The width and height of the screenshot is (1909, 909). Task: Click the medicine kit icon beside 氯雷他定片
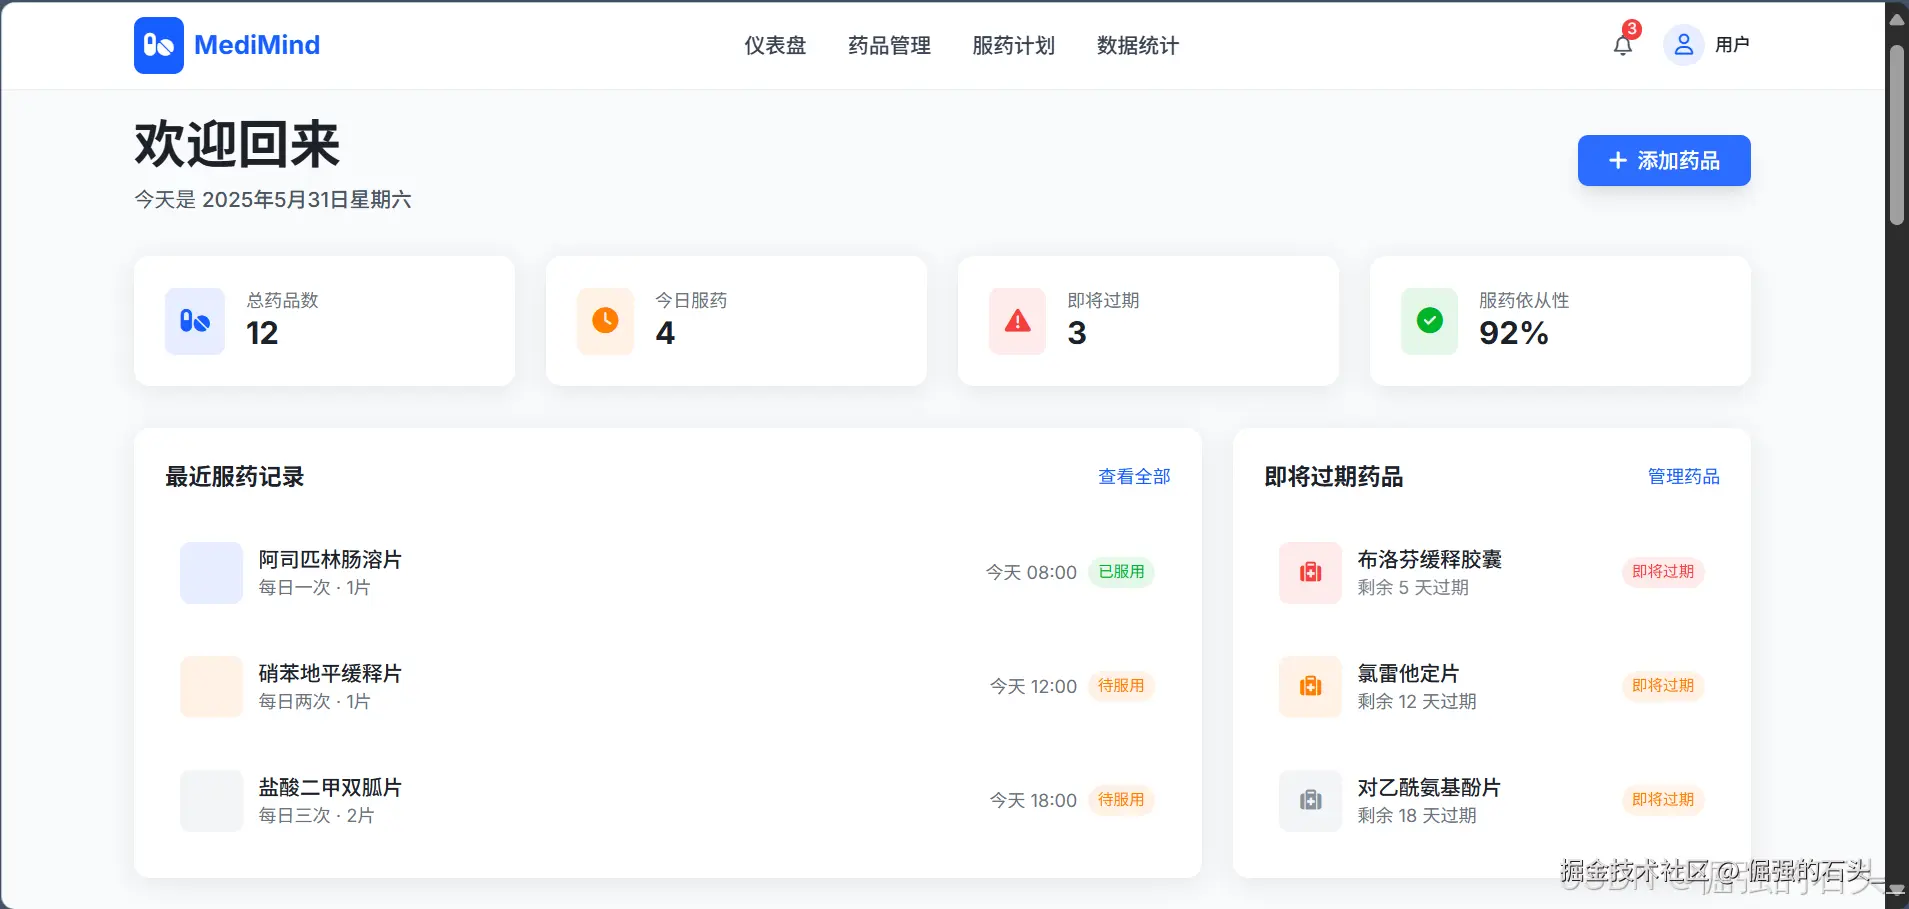pyautogui.click(x=1310, y=686)
